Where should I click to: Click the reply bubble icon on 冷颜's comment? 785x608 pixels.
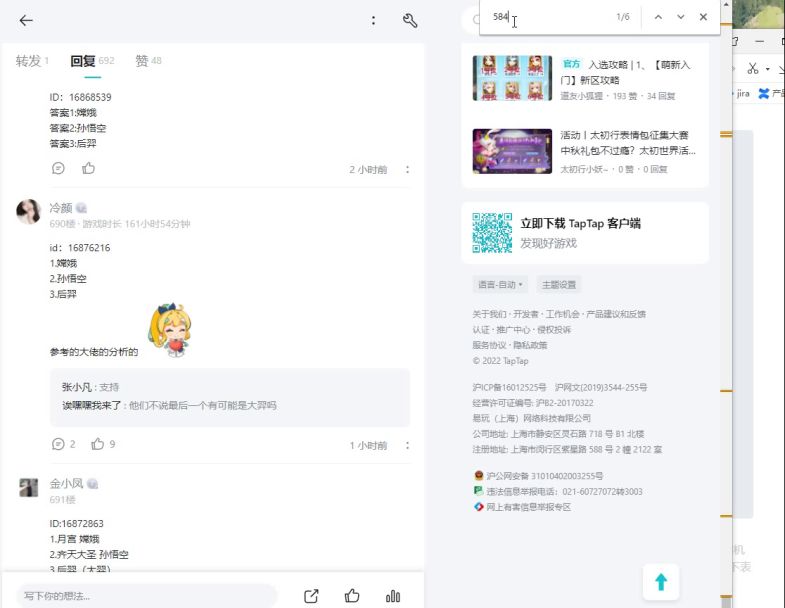pyautogui.click(x=58, y=444)
